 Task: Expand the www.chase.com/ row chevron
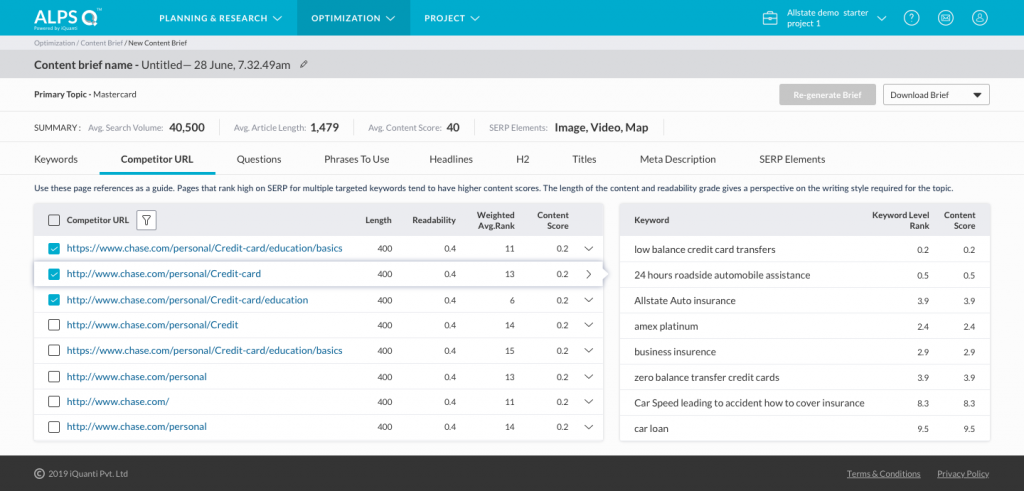(588, 402)
